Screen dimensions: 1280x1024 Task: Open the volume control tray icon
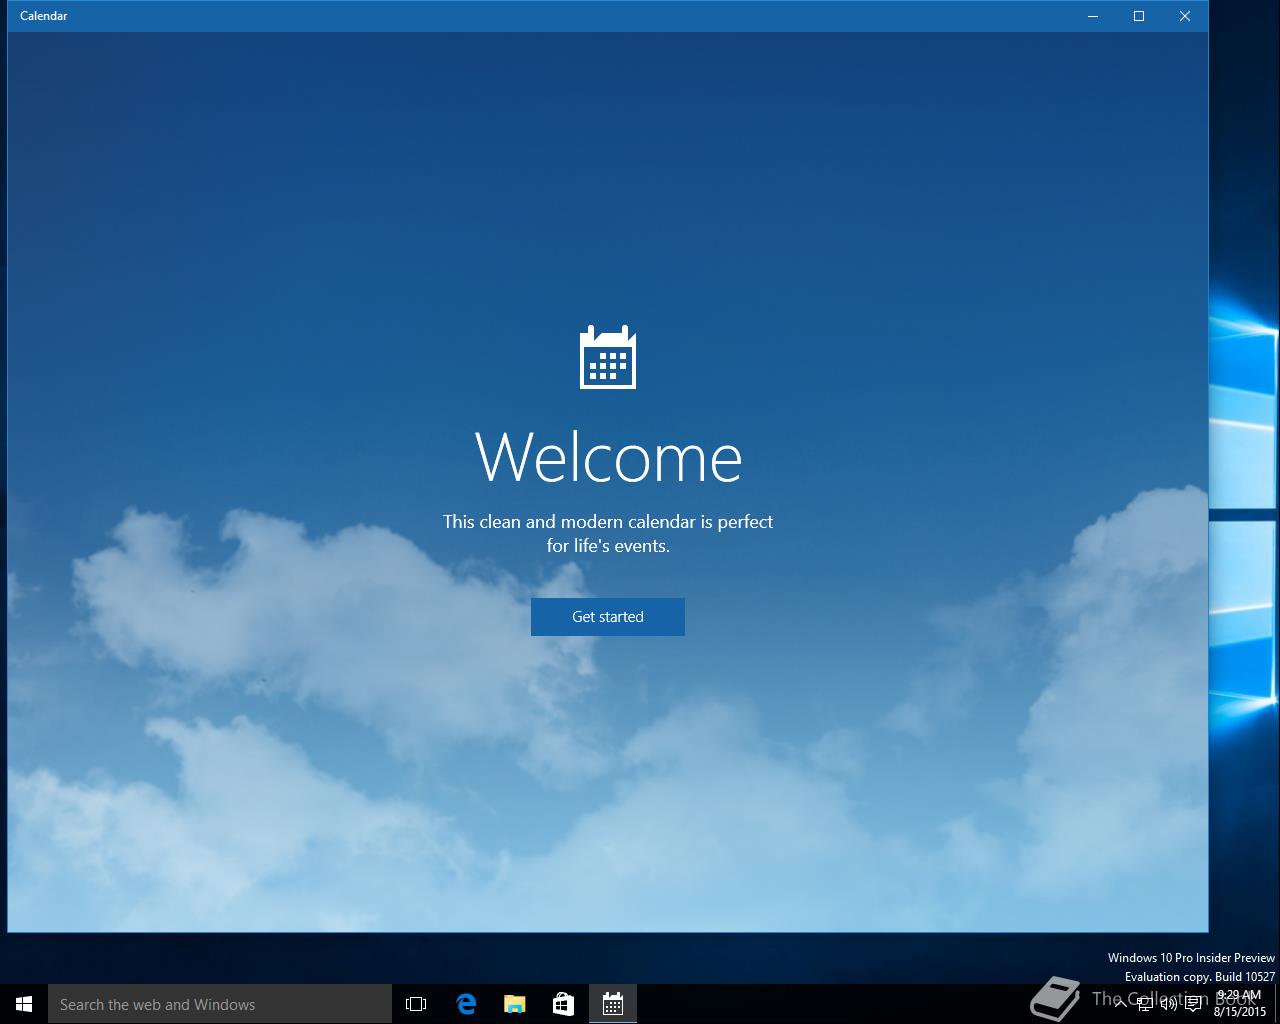point(1169,1004)
